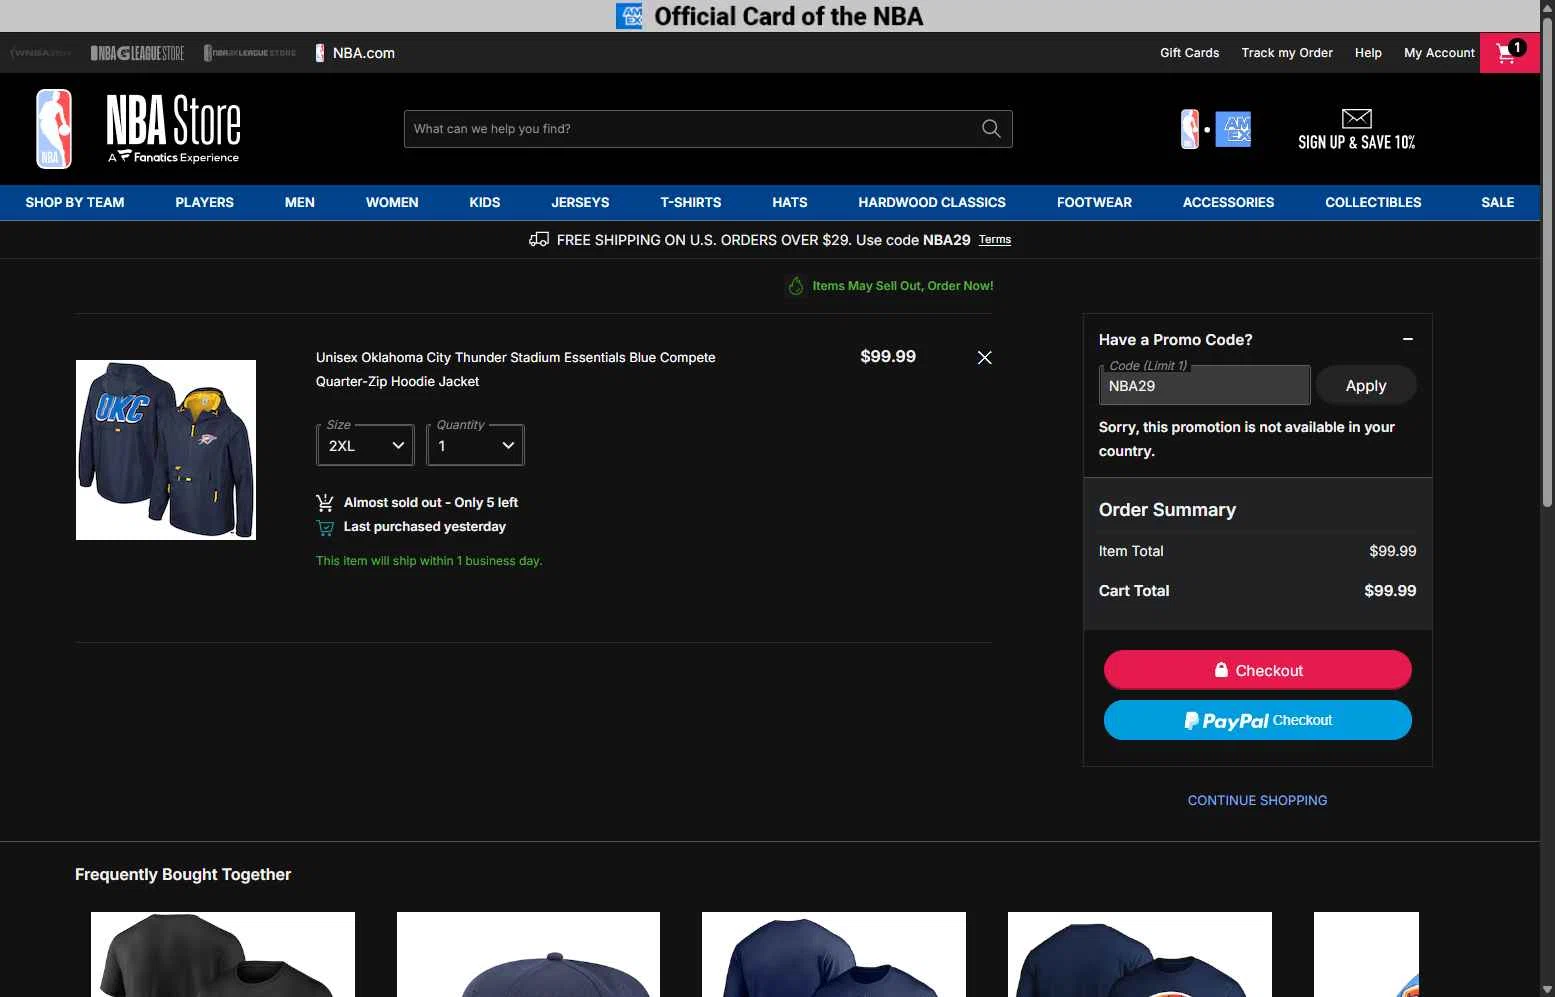
Task: Open the Size 2XL dropdown
Action: pos(365,445)
